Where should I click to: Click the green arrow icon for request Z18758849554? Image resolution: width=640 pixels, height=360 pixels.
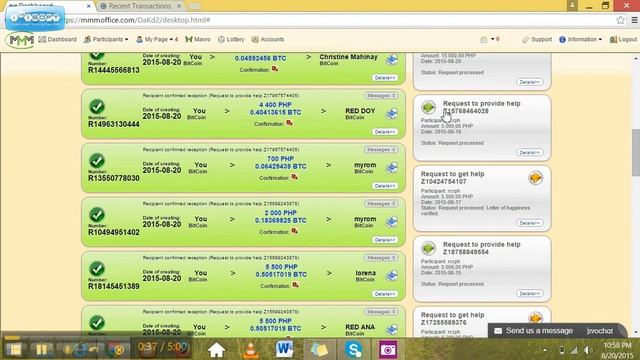pyautogui.click(x=428, y=248)
